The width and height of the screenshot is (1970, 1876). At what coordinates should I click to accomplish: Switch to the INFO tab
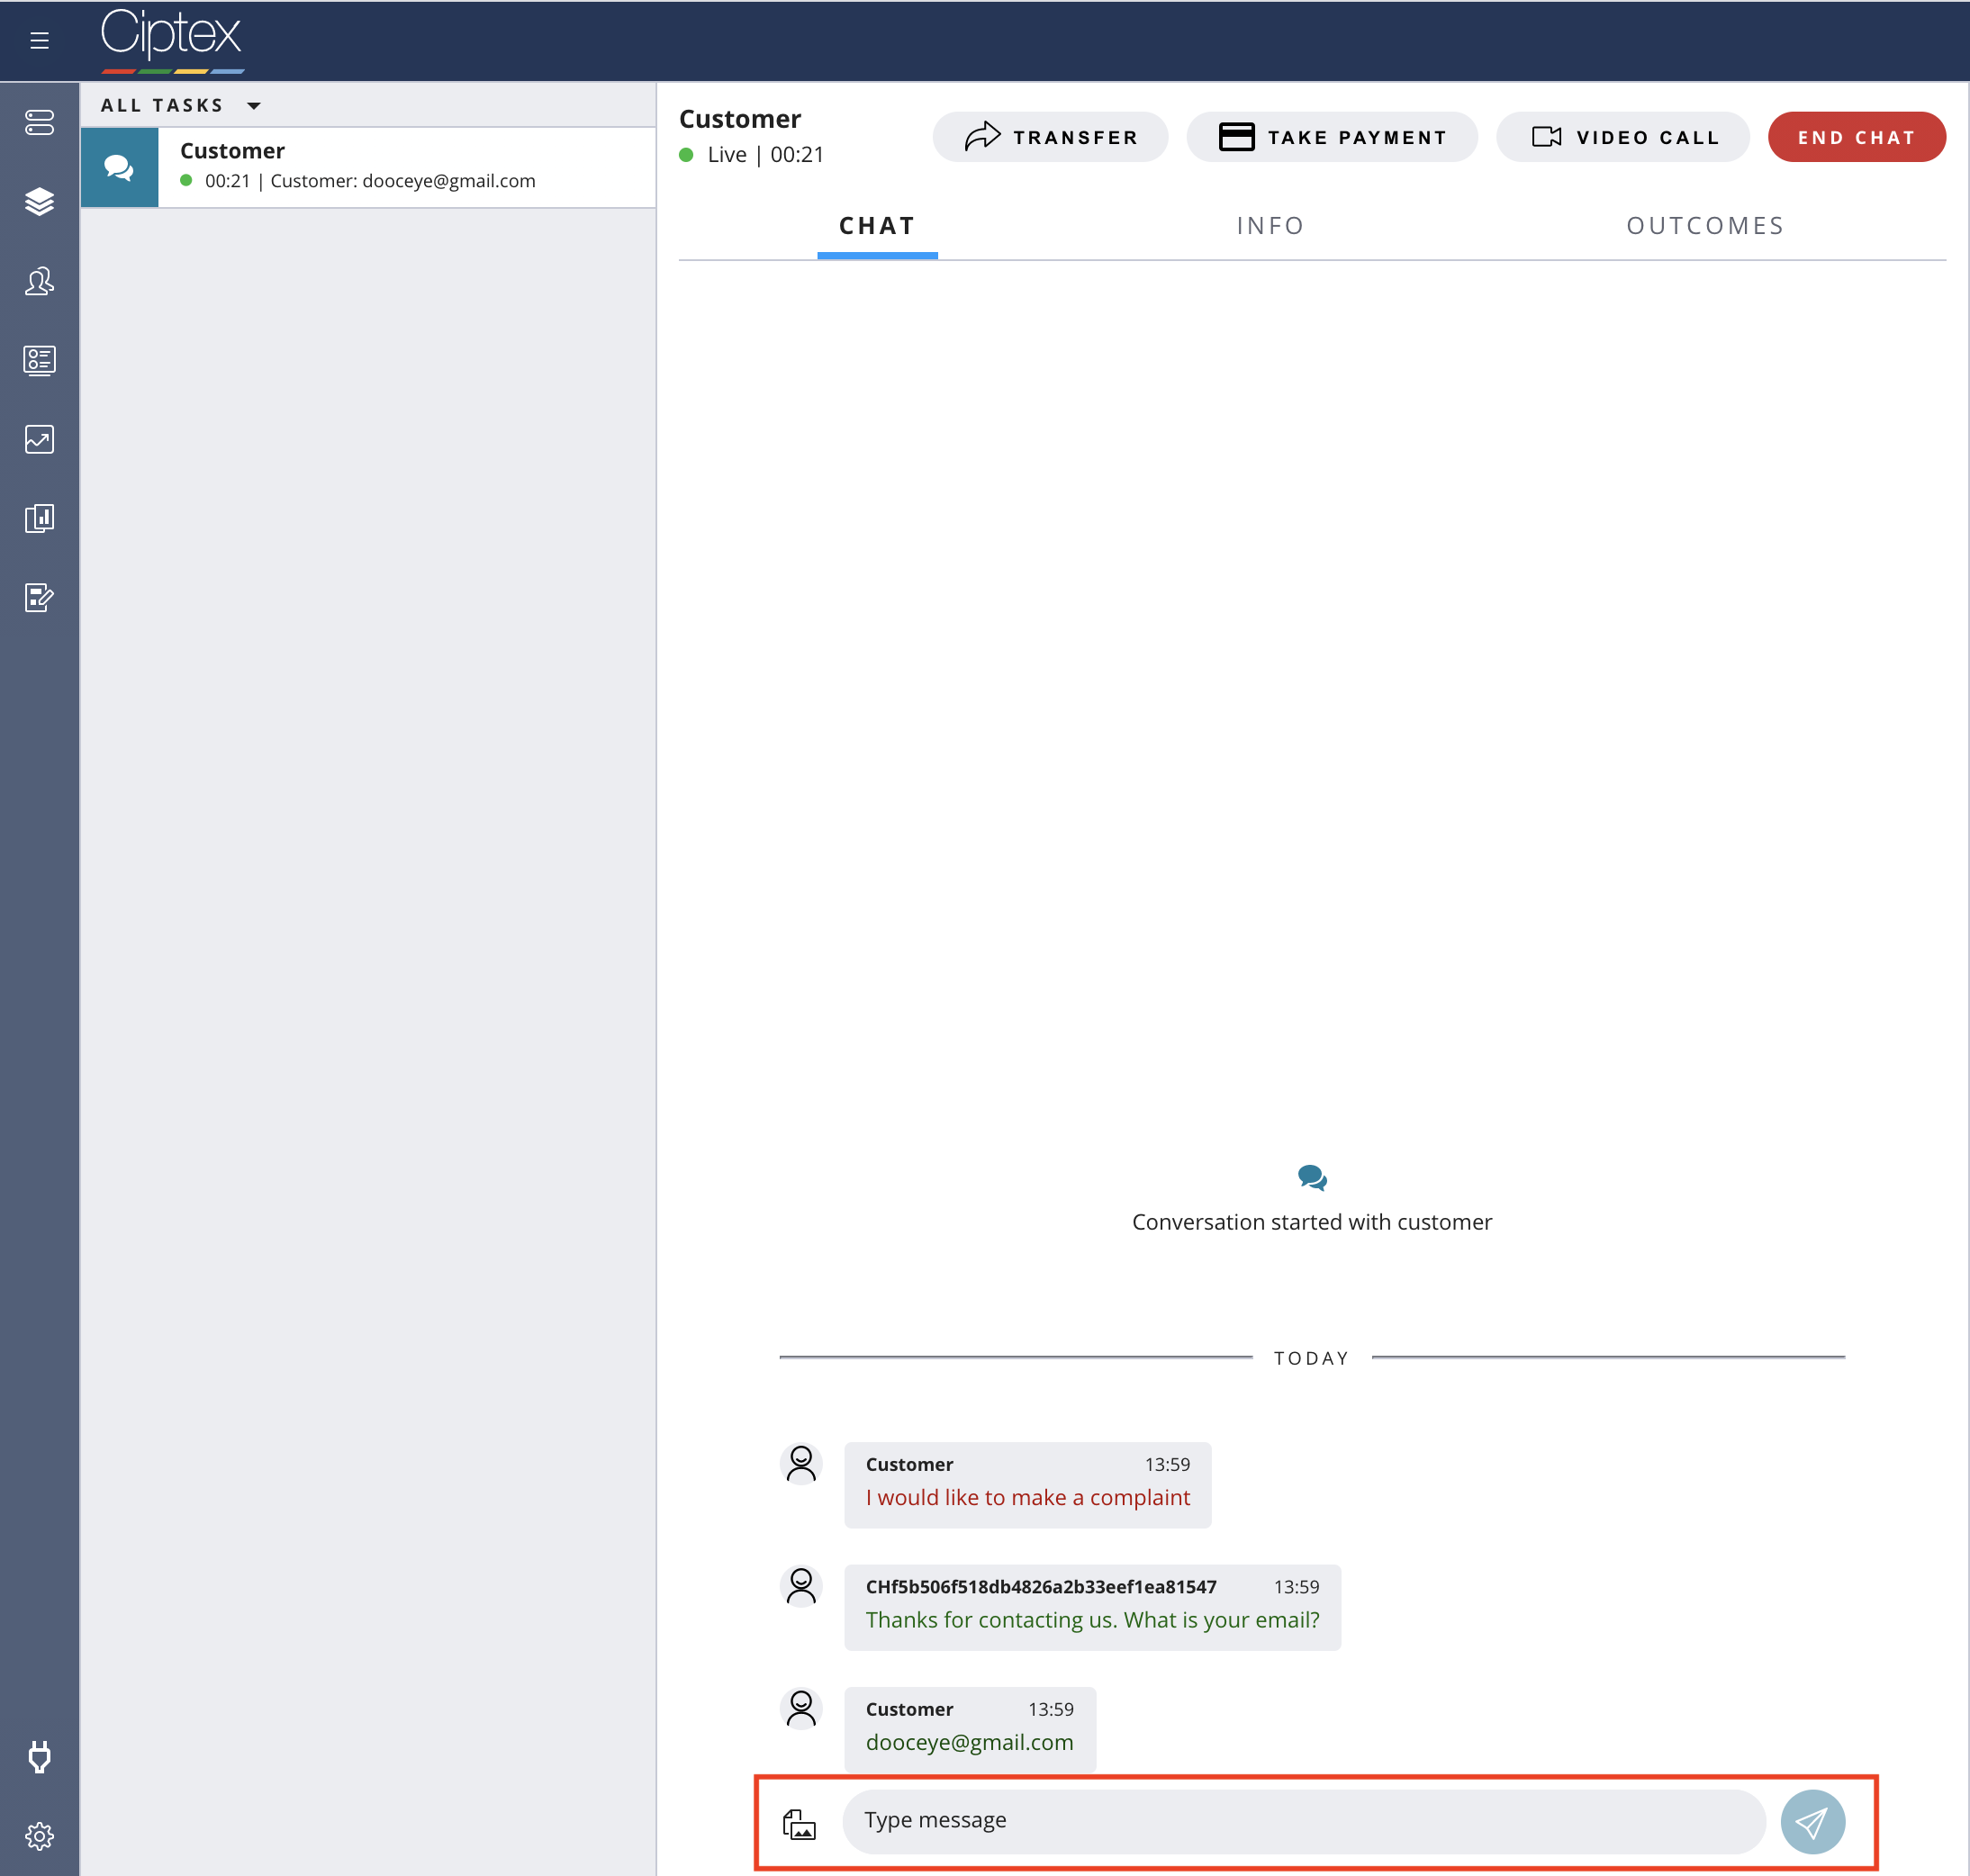(x=1270, y=226)
